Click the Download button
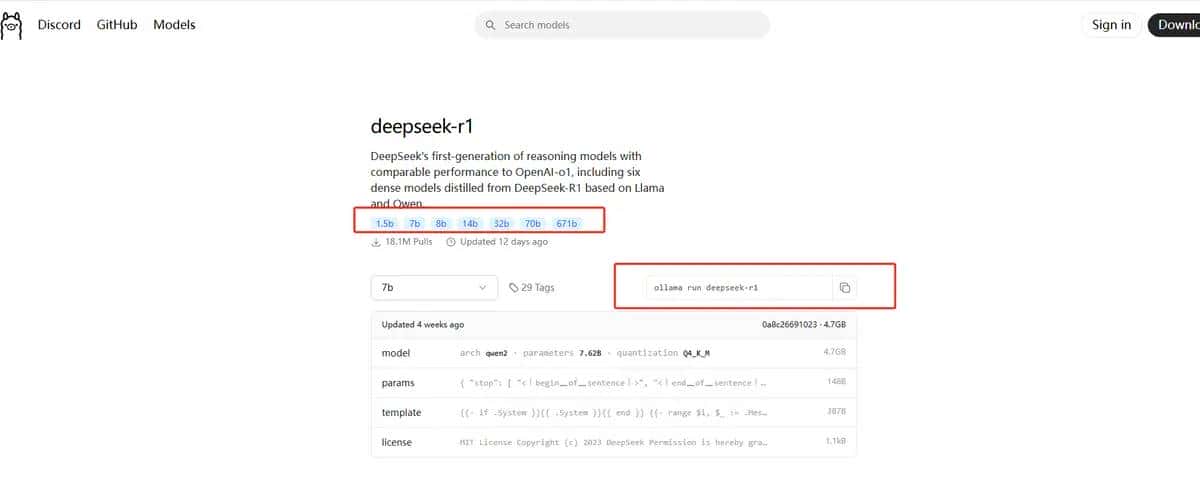The image size is (1200, 489). (x=1174, y=25)
